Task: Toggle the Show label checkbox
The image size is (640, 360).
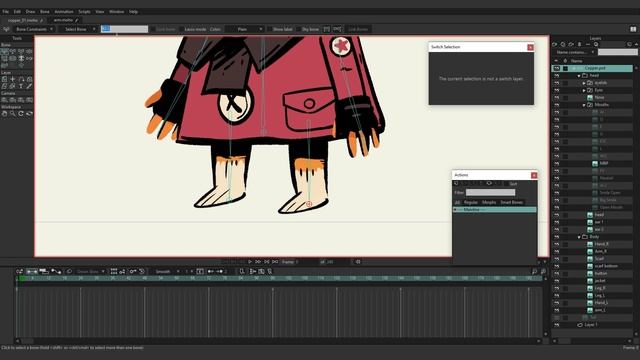Action: pos(269,29)
